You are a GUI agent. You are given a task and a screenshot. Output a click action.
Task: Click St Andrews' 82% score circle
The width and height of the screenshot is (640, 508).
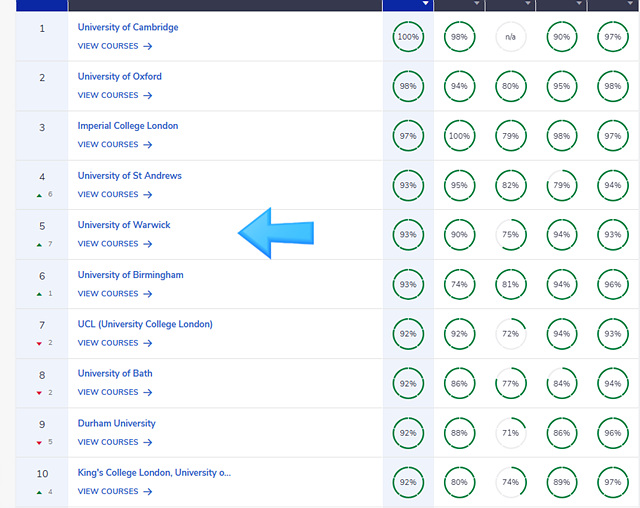(x=511, y=185)
